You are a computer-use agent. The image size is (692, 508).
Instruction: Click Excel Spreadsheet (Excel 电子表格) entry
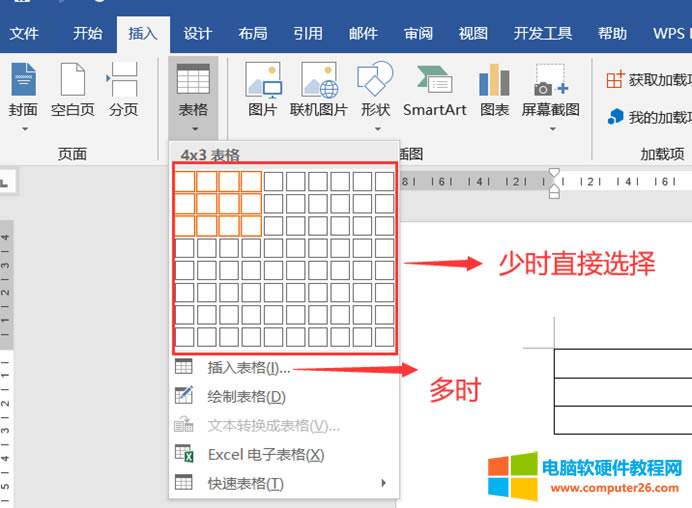[x=265, y=454]
